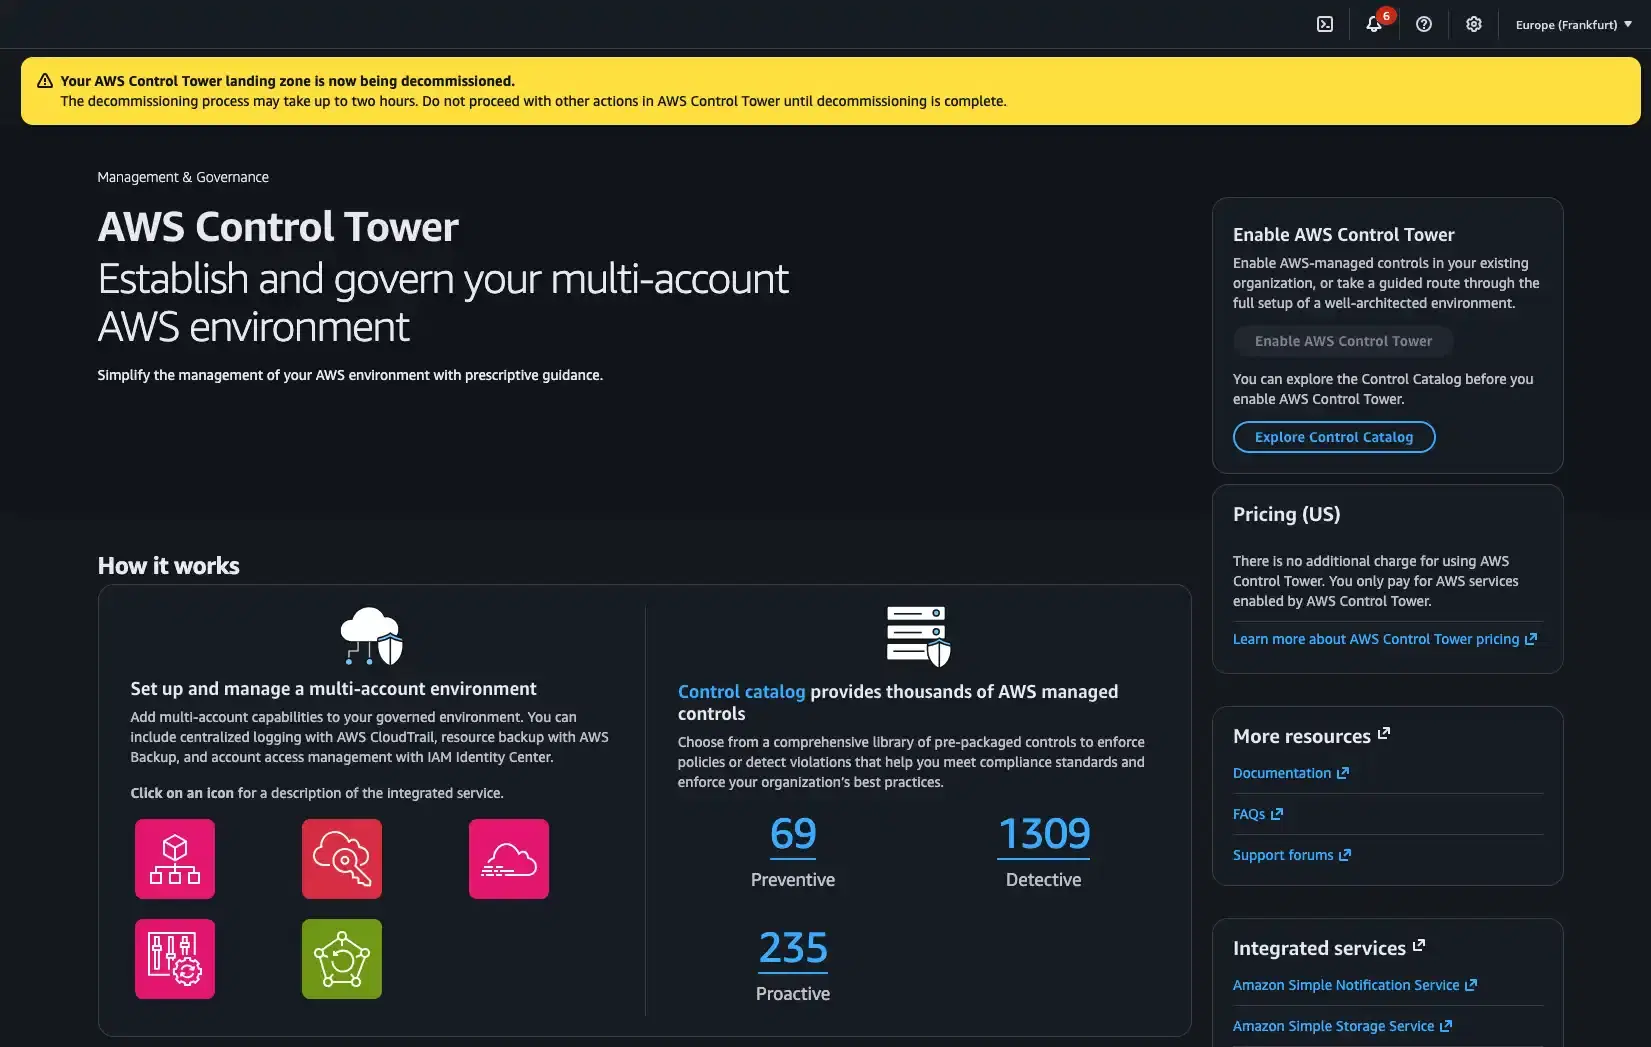Open the Documentation link
The image size is (1651, 1047).
pos(1291,773)
